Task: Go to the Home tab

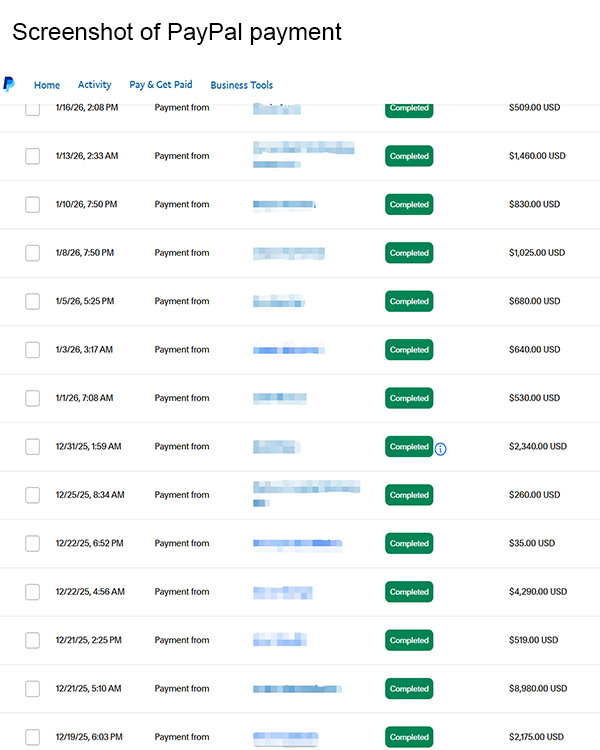Action: (x=47, y=85)
